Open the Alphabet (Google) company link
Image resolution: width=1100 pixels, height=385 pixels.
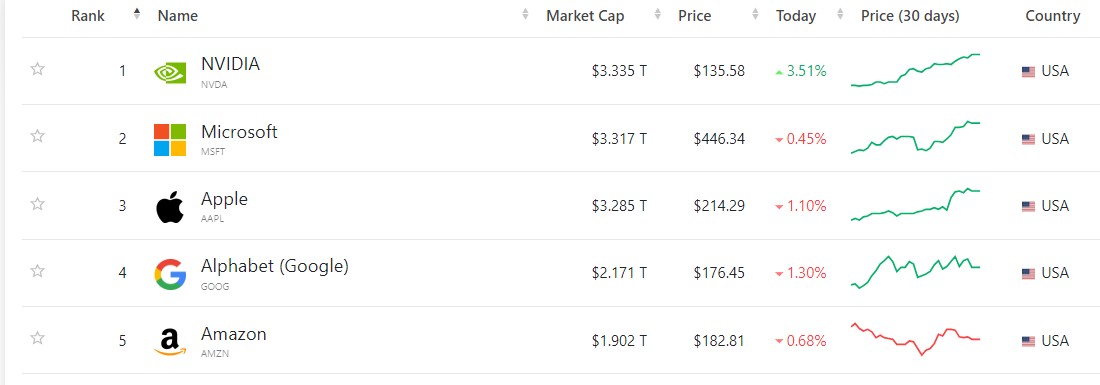click(x=274, y=266)
